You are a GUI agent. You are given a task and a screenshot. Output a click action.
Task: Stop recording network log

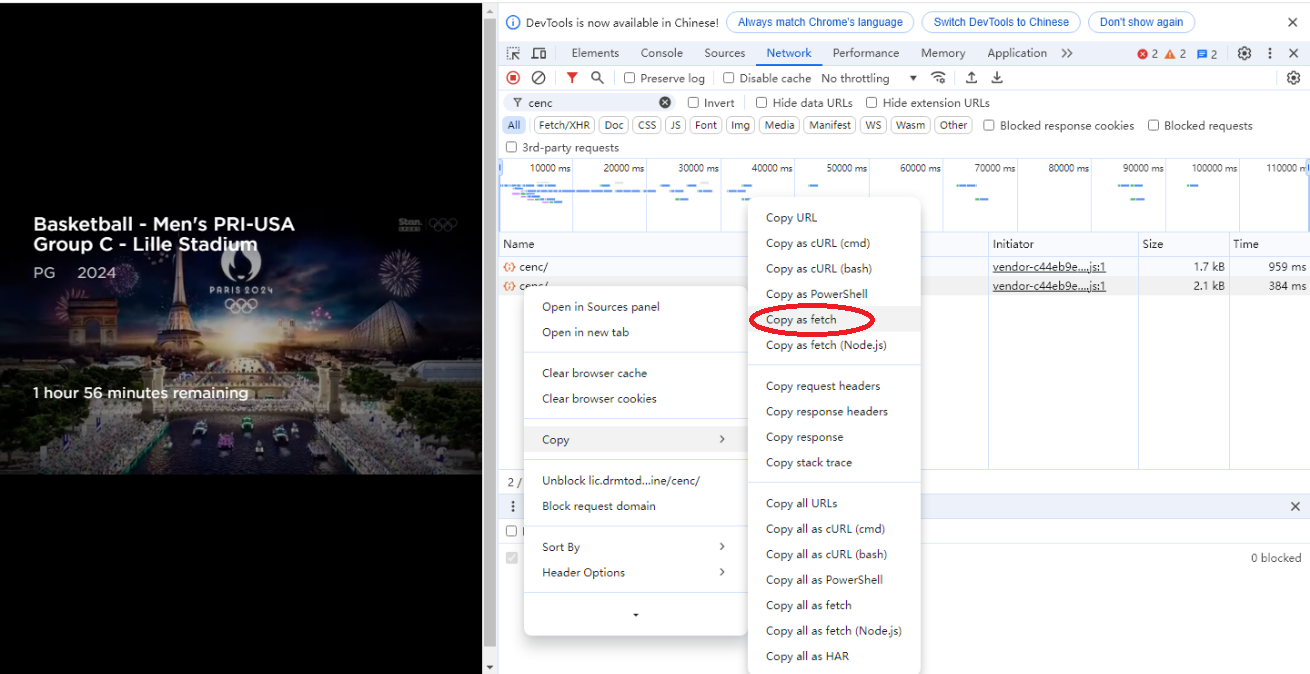pos(513,78)
